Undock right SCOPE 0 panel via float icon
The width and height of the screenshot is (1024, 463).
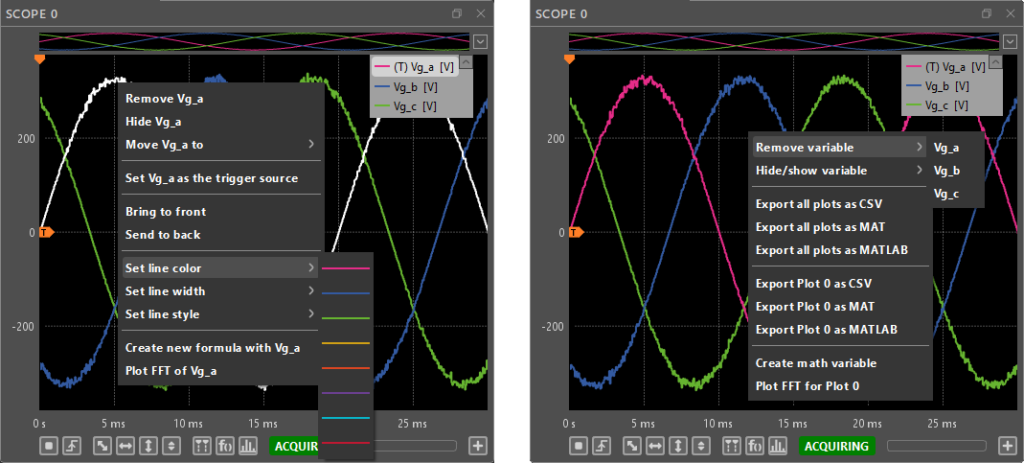tap(986, 14)
